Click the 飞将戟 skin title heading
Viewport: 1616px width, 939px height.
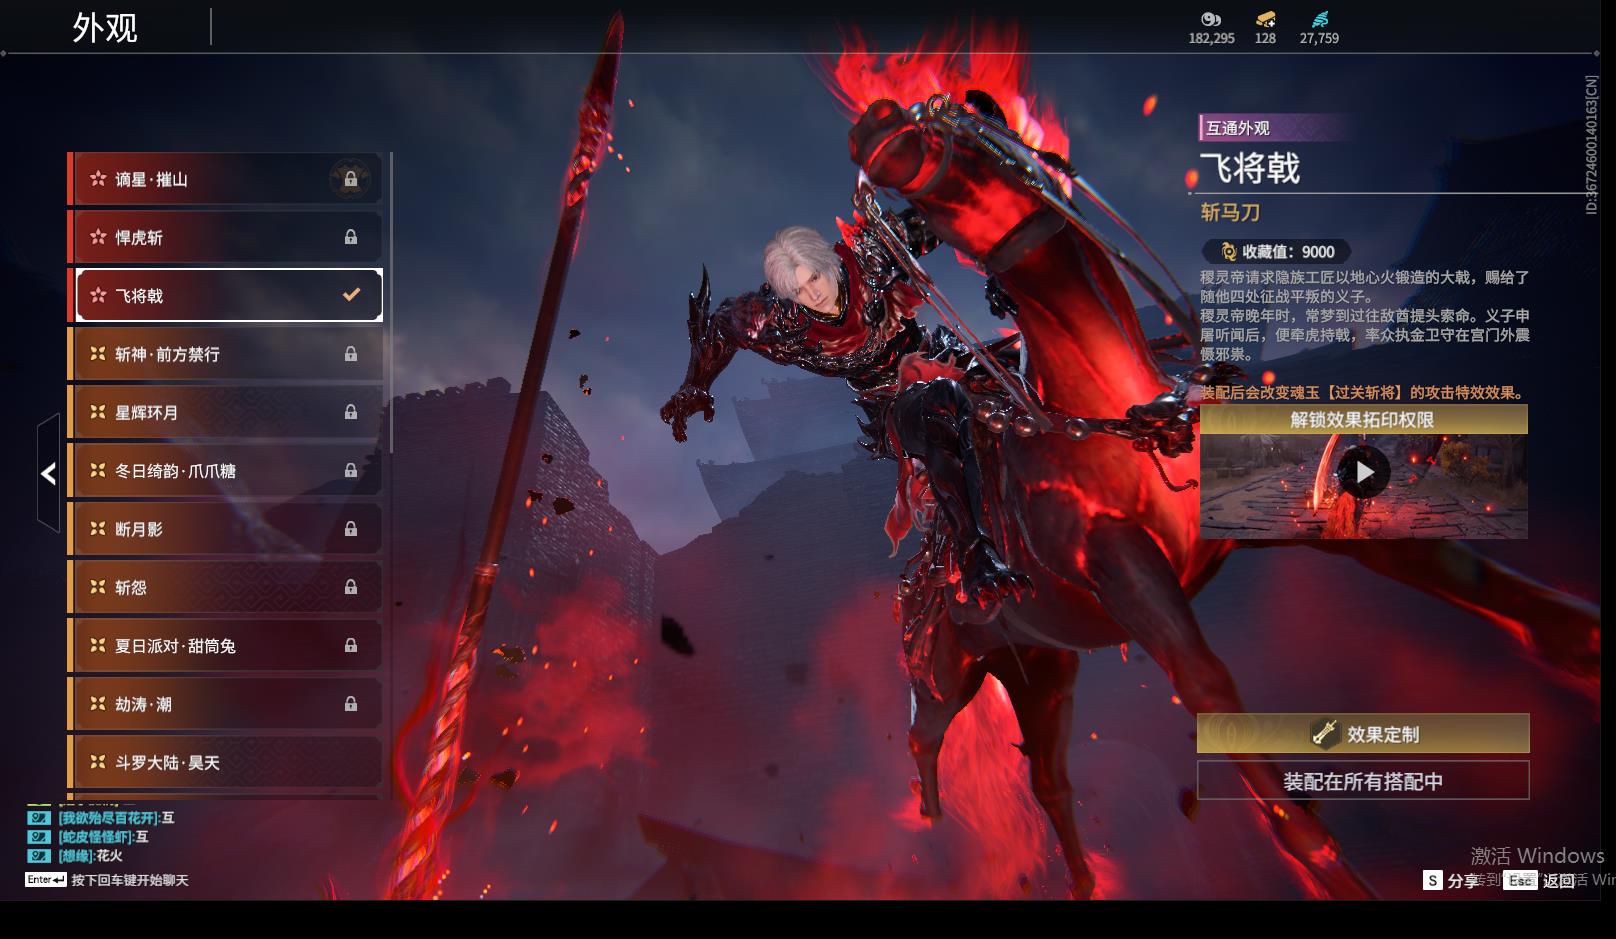click(x=1250, y=168)
